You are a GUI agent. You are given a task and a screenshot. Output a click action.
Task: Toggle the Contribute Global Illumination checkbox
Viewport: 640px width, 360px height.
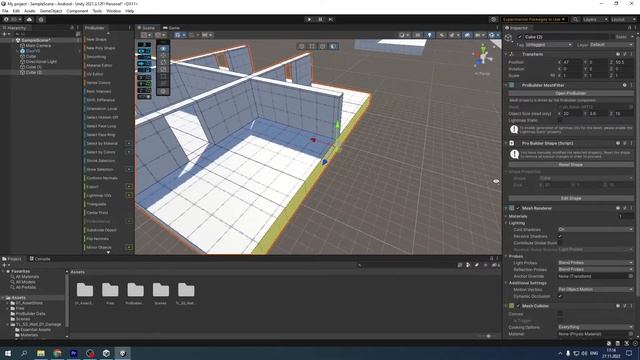[560, 242]
